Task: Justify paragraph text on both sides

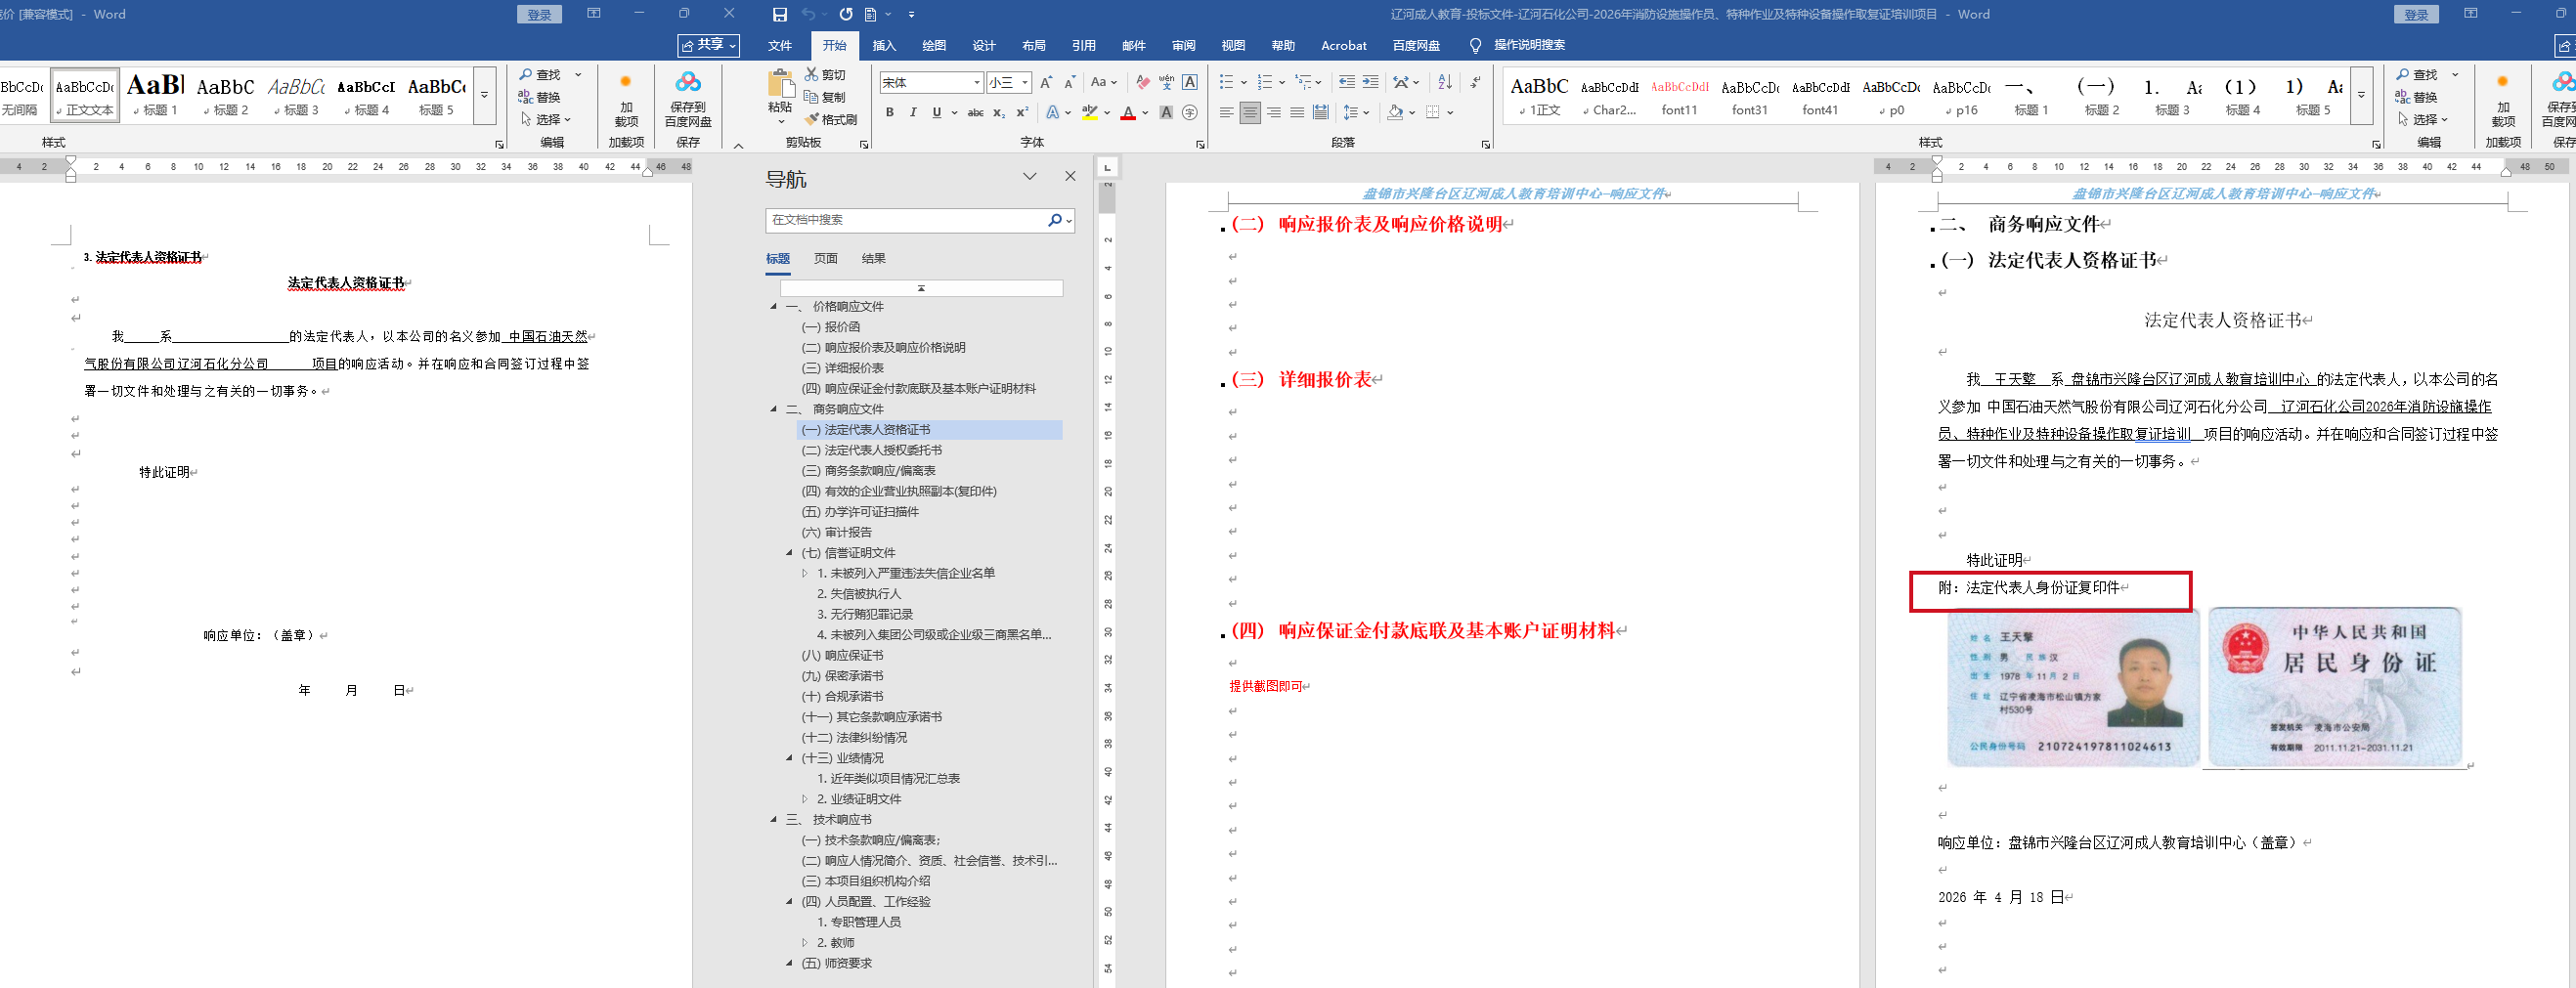Action: [1297, 113]
